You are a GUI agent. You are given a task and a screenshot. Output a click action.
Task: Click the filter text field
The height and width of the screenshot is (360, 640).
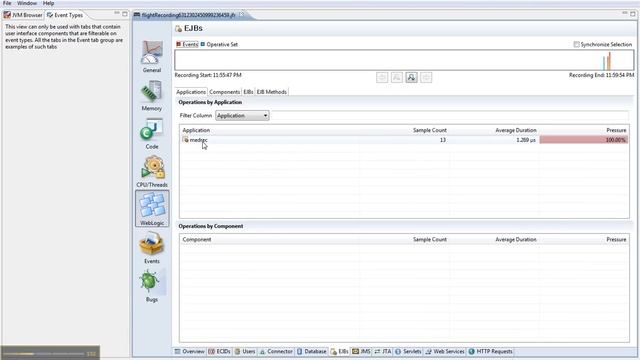(450, 116)
